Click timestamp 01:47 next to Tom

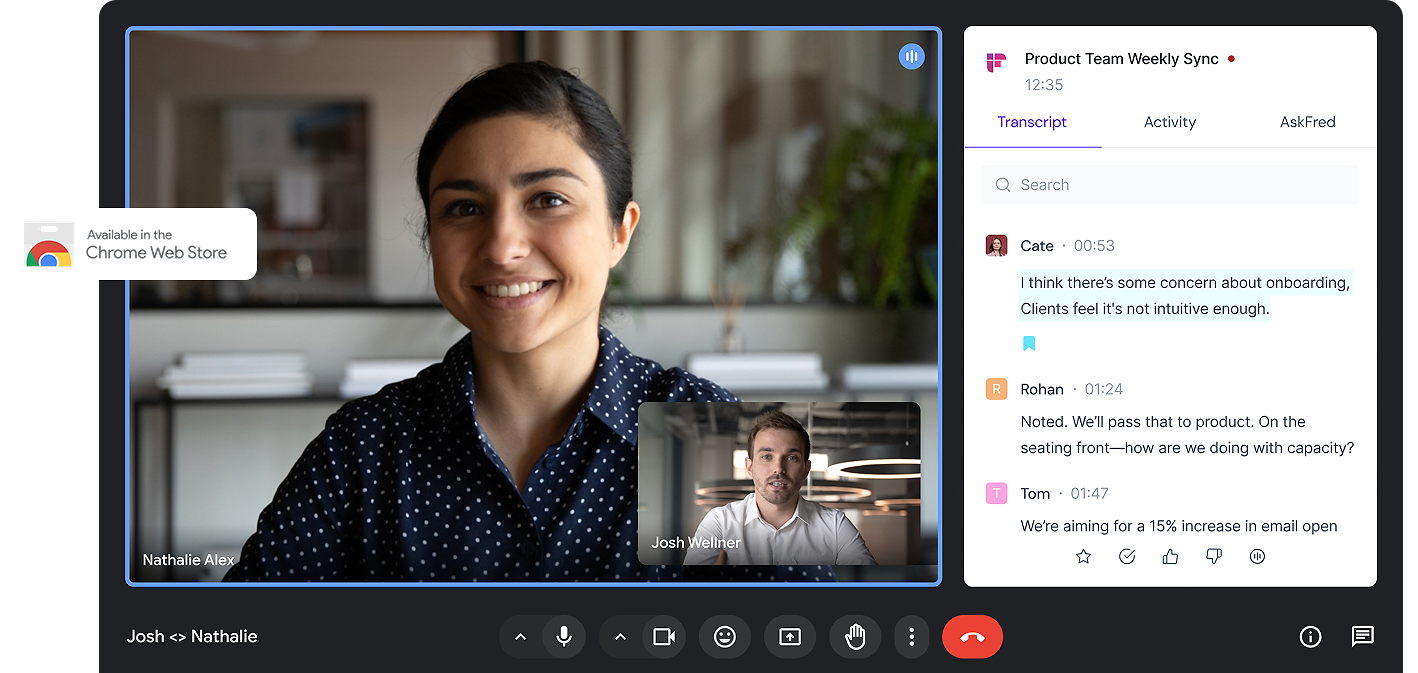pos(1089,493)
